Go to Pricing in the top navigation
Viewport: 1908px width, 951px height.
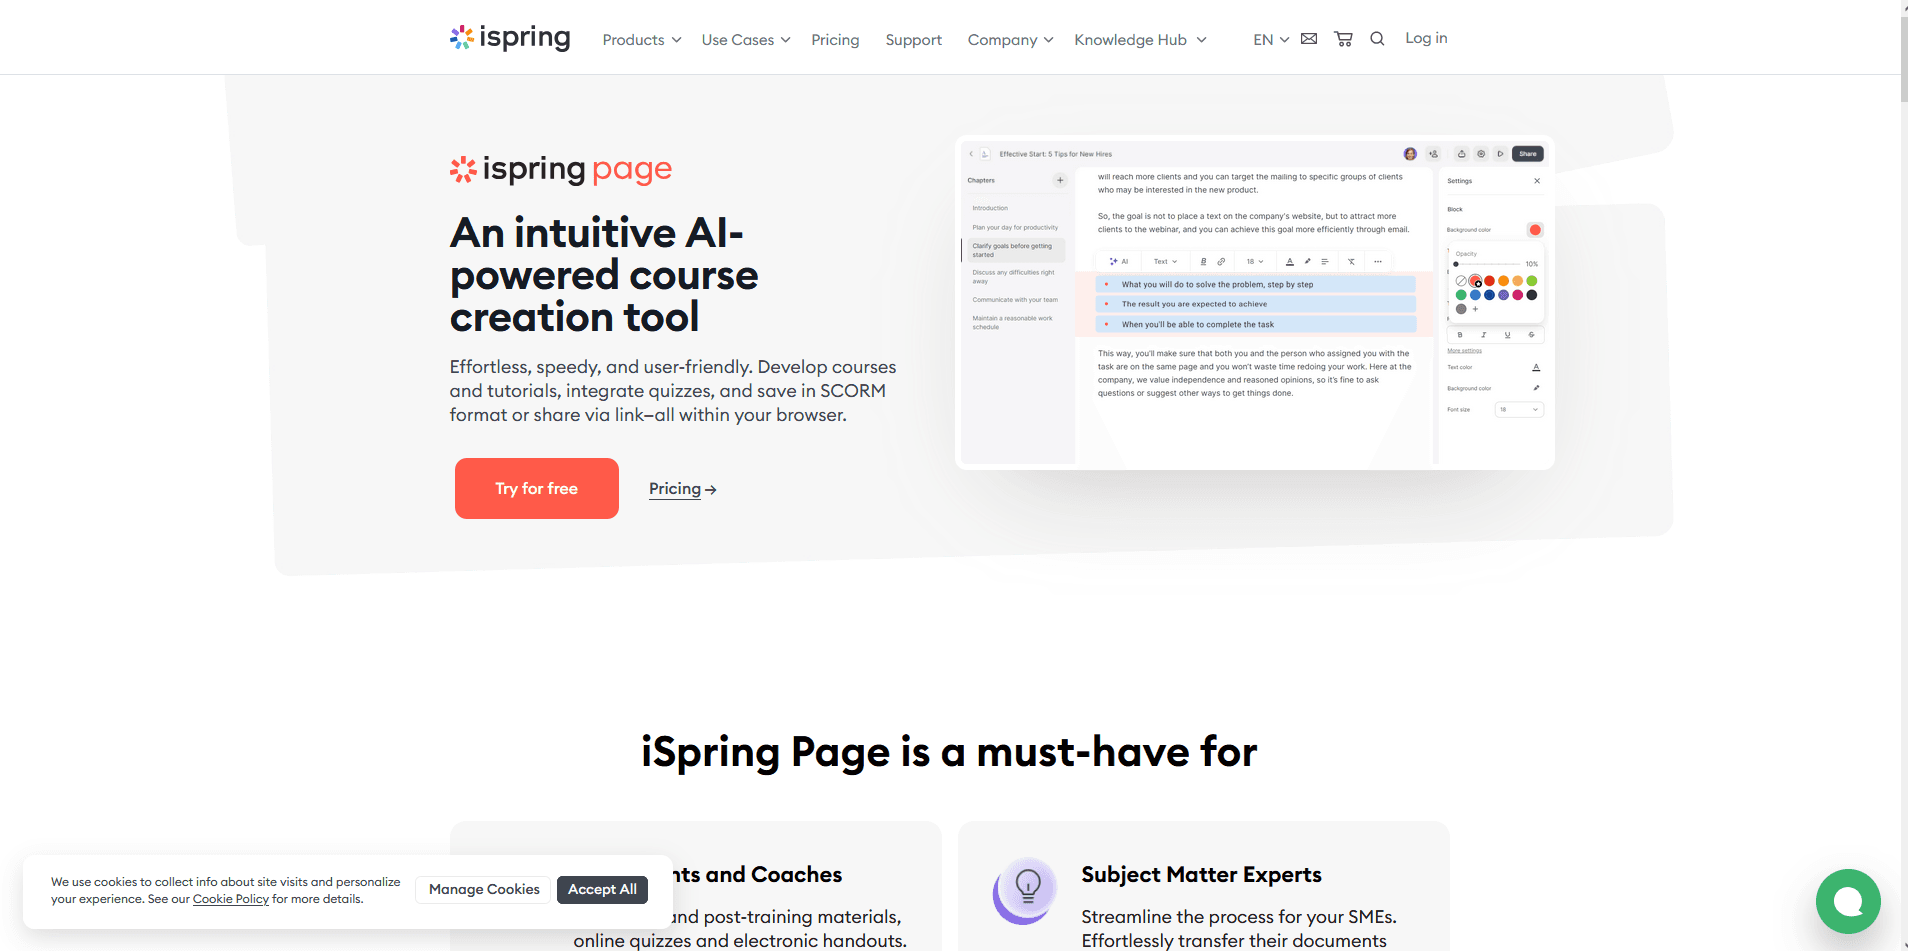[835, 40]
